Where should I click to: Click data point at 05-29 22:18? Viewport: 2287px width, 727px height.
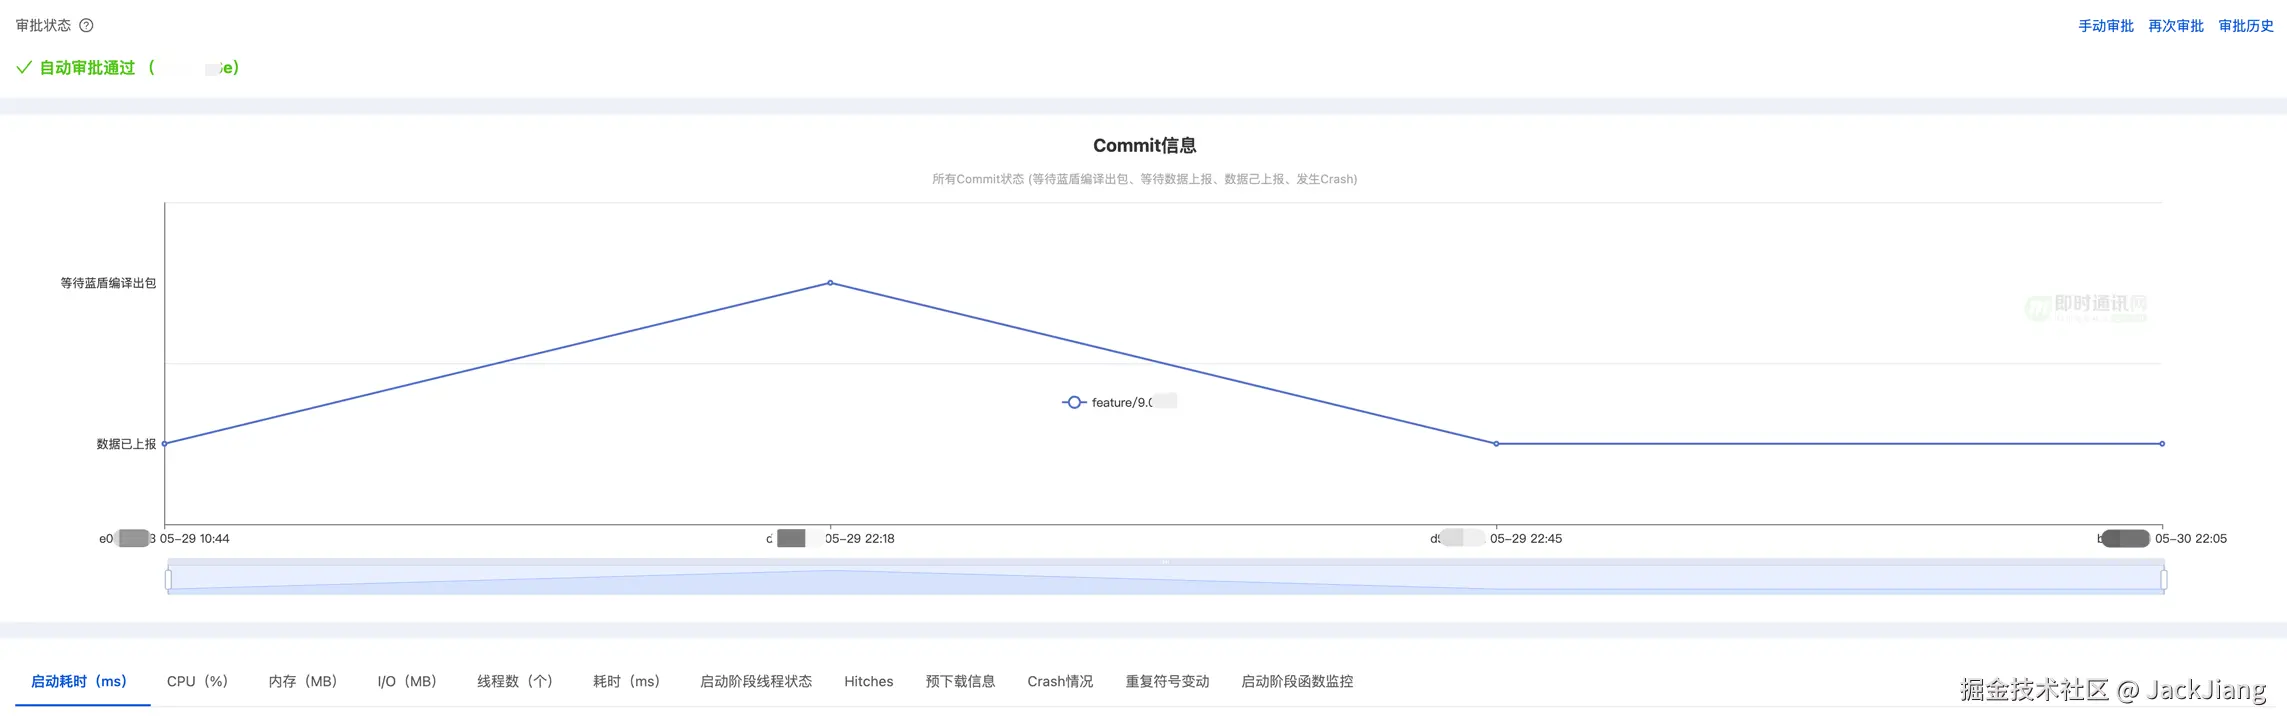[x=830, y=283]
